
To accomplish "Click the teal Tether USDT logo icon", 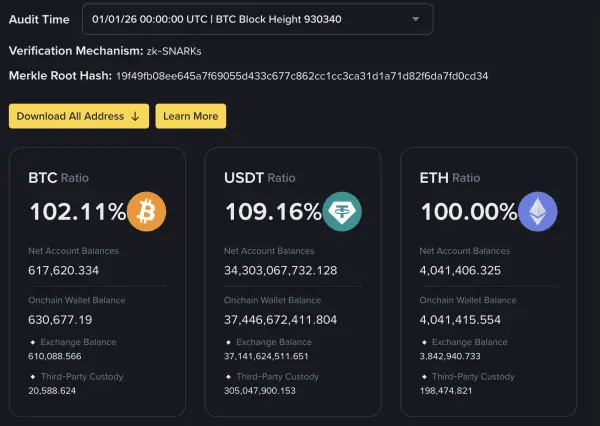I will 342,212.
